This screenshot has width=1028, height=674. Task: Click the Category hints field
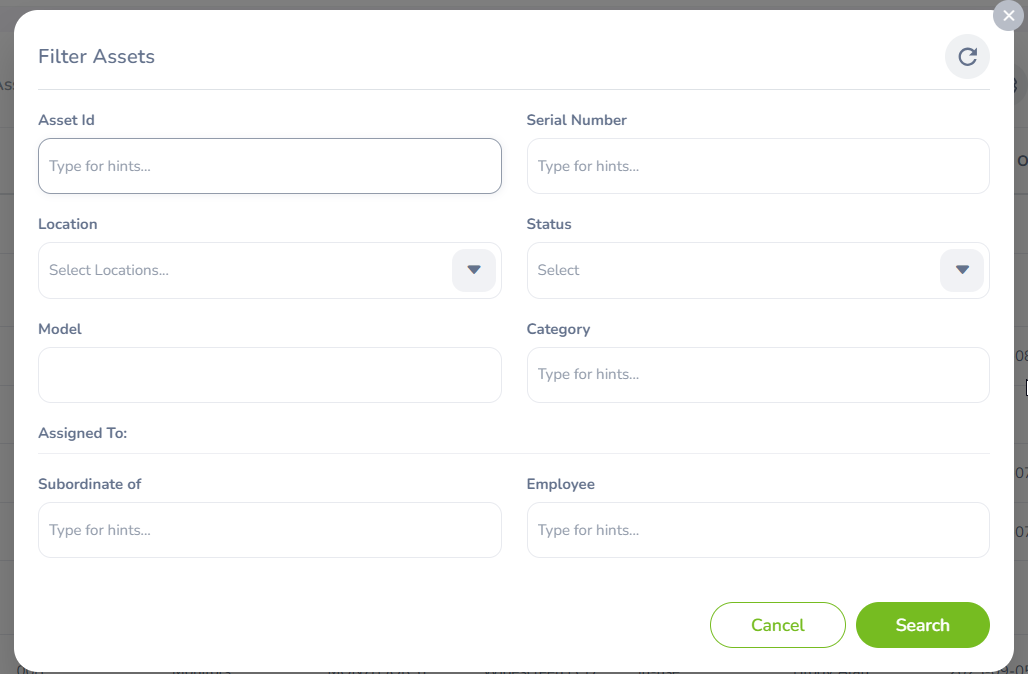[758, 375]
